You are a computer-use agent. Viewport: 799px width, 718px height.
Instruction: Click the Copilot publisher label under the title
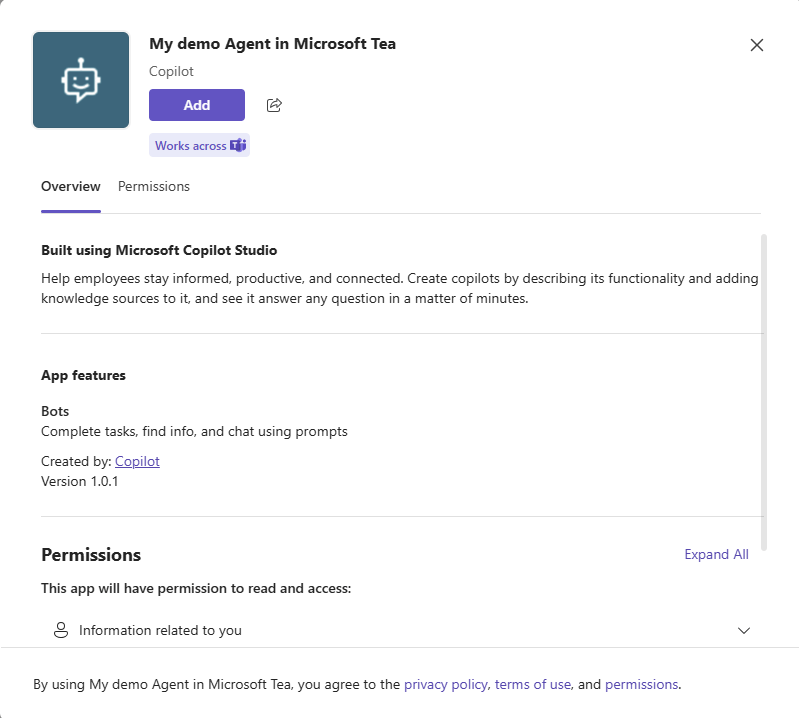point(171,71)
